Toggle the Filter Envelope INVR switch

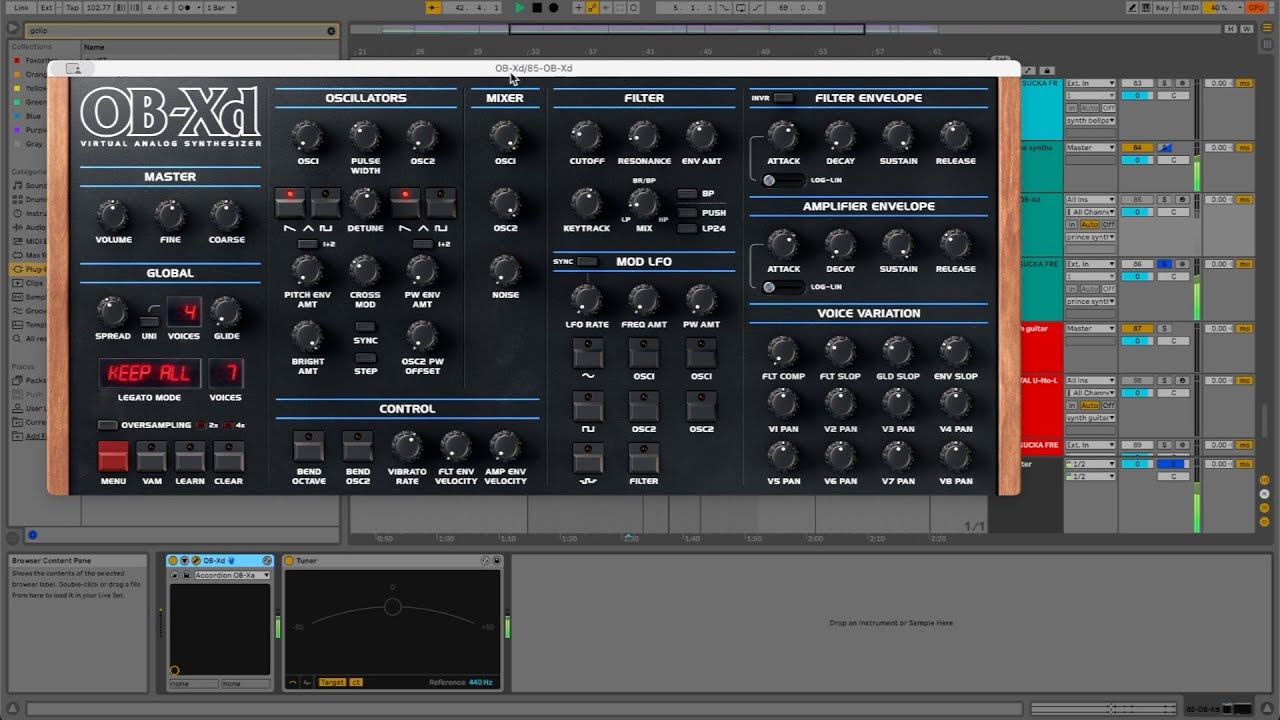784,98
